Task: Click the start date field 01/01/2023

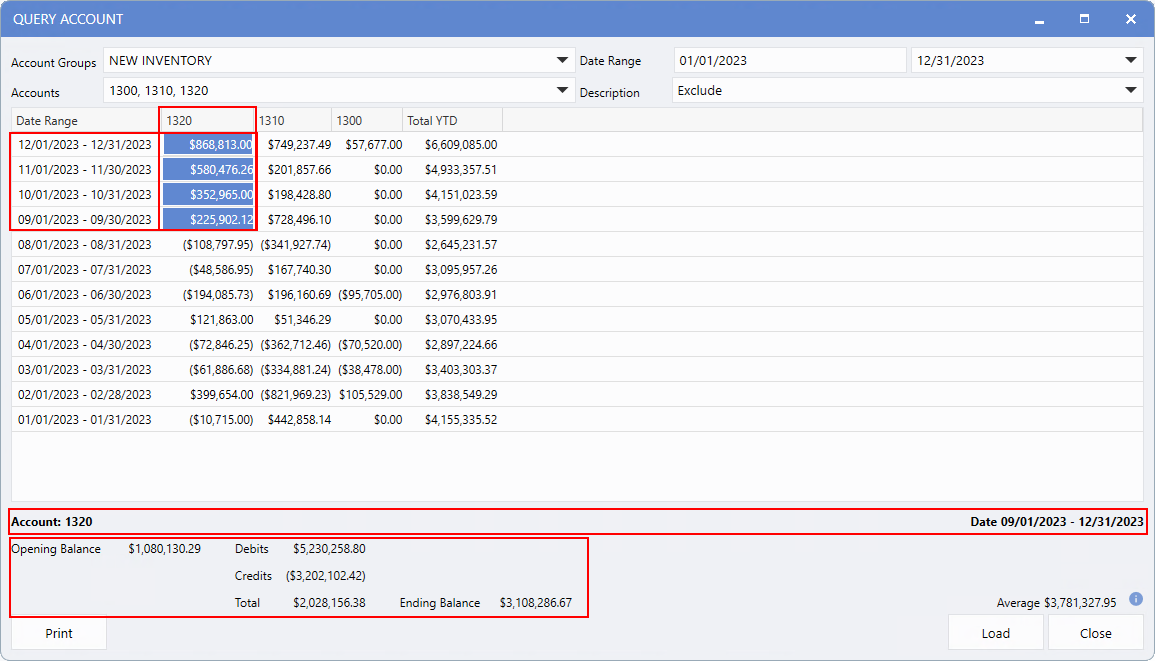Action: (790, 60)
